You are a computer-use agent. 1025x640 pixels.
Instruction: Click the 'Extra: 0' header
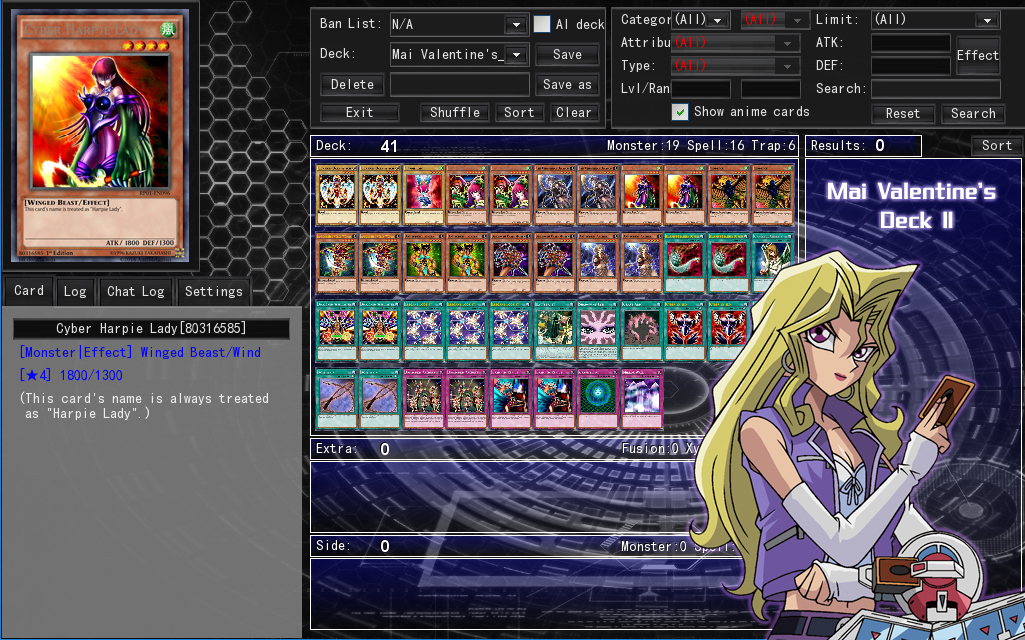(x=353, y=449)
